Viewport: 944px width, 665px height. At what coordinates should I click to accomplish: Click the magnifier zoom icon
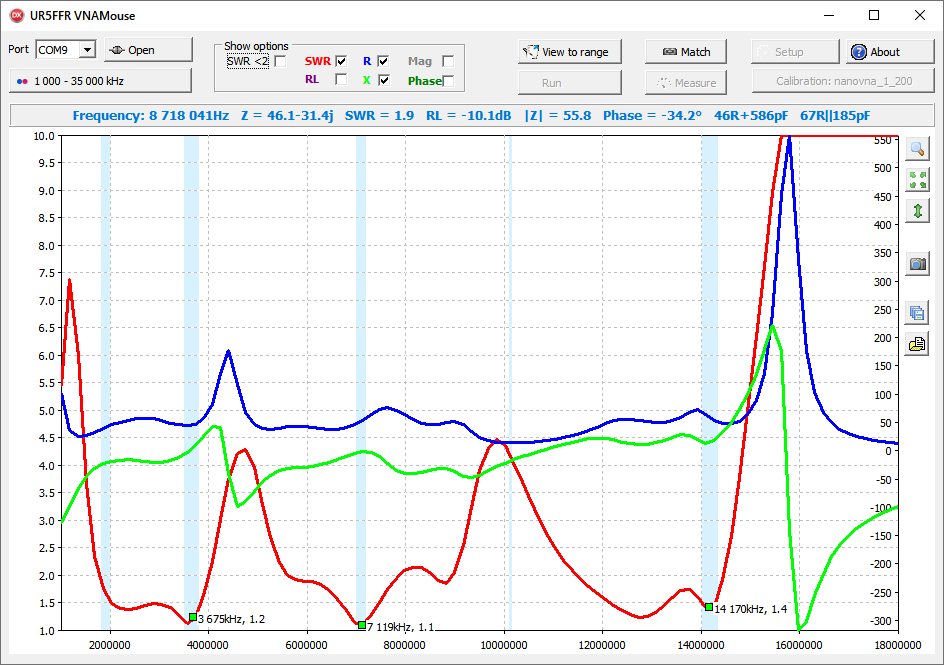point(917,149)
